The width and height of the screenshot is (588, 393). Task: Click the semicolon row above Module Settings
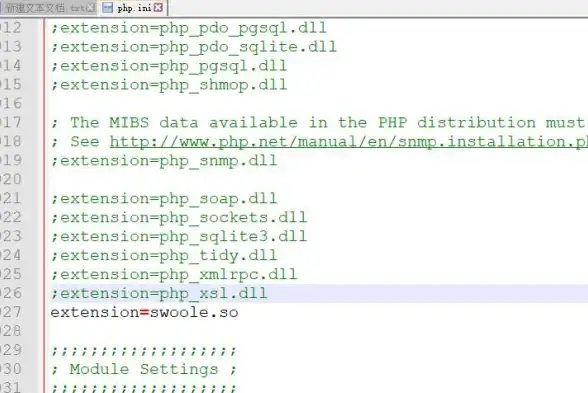144,351
